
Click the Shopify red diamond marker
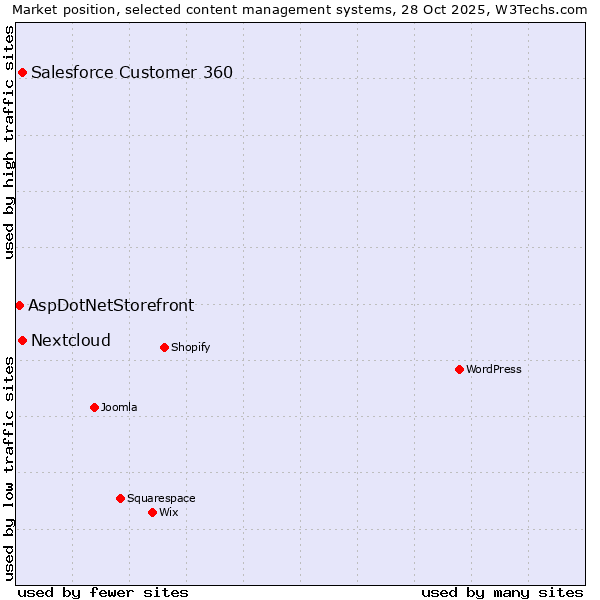pyautogui.click(x=164, y=347)
